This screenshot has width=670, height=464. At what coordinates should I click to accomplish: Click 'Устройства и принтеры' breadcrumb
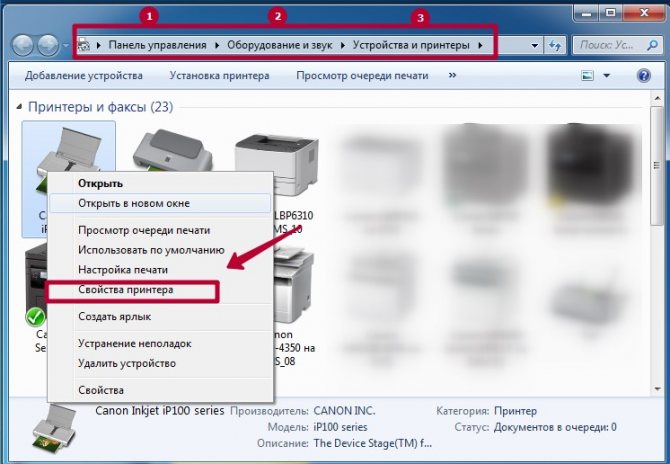pyautogui.click(x=411, y=45)
